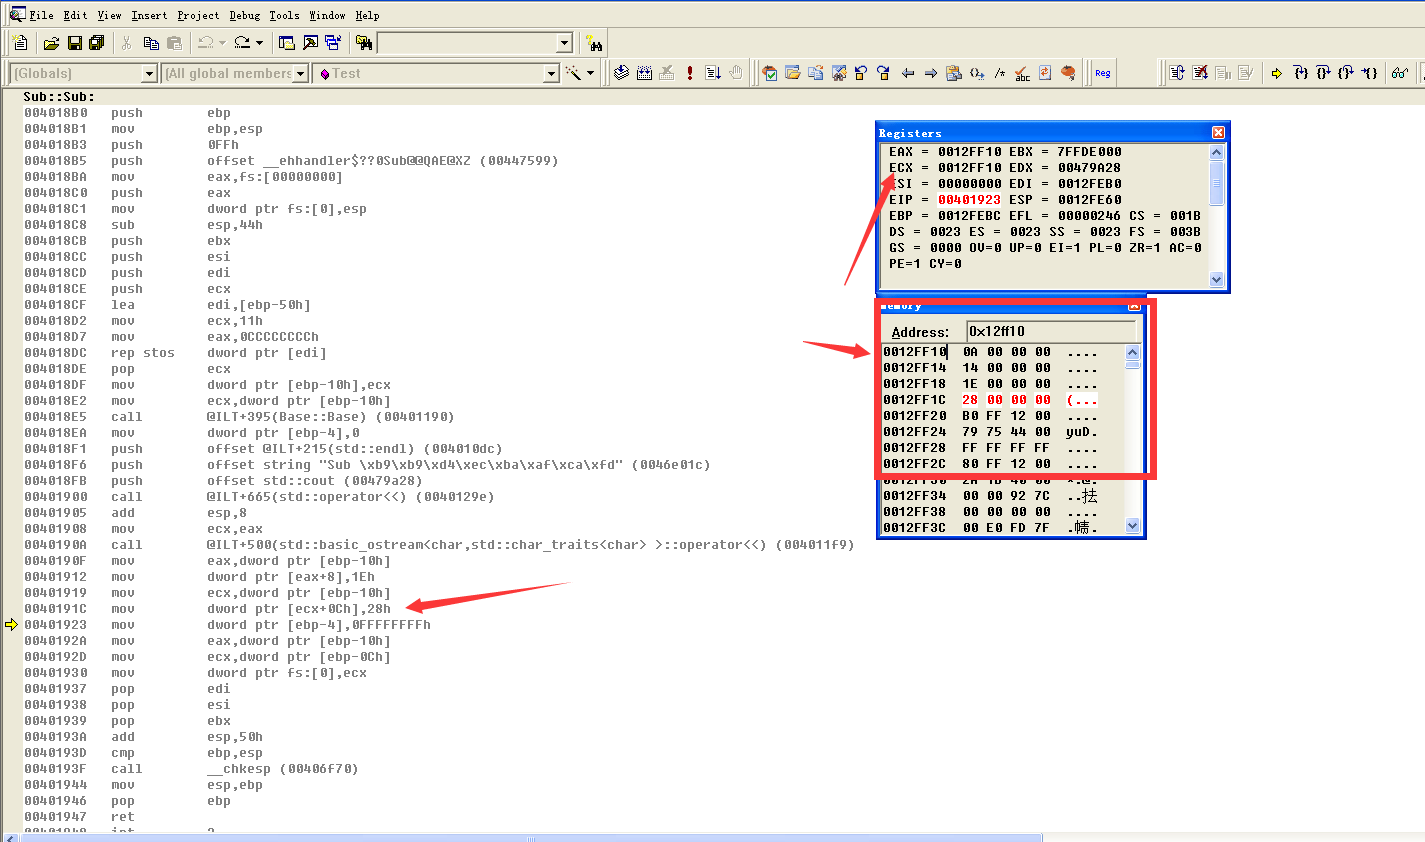
Task: Click the abc spell check icon
Action: (x=1022, y=73)
